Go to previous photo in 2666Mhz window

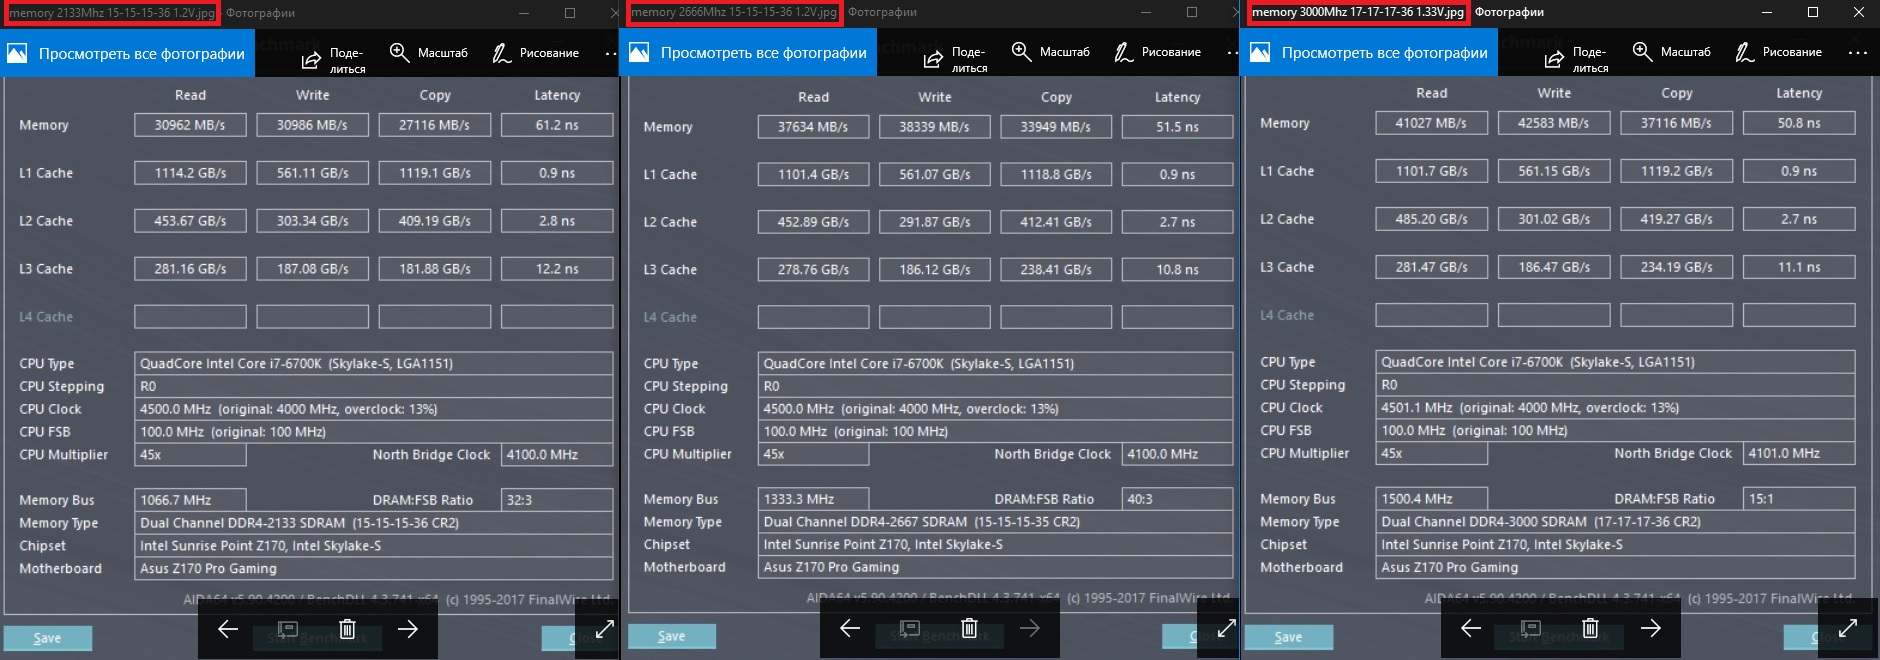click(x=850, y=628)
